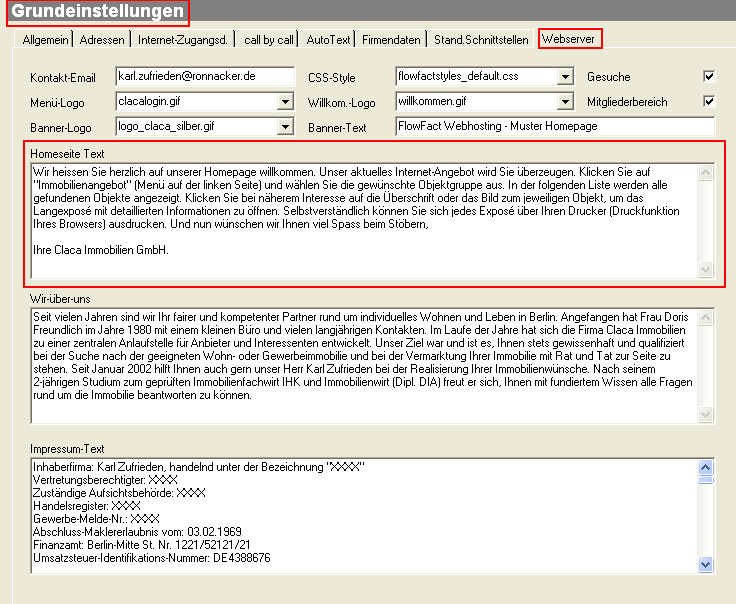Click Impressum-Text scrollbar down arrow
This screenshot has height=604, width=736.
705,564
